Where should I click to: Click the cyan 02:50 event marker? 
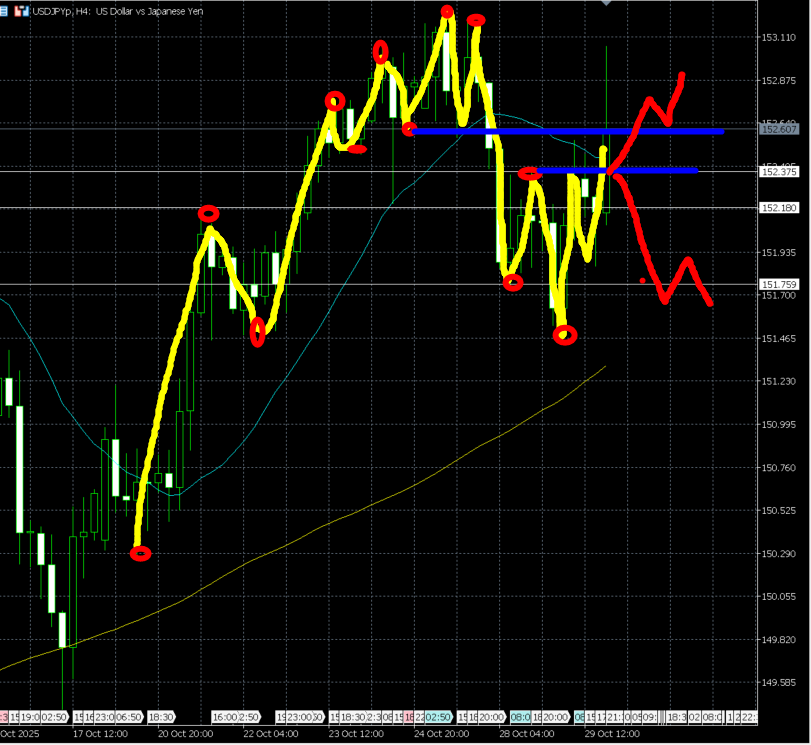coord(437,717)
